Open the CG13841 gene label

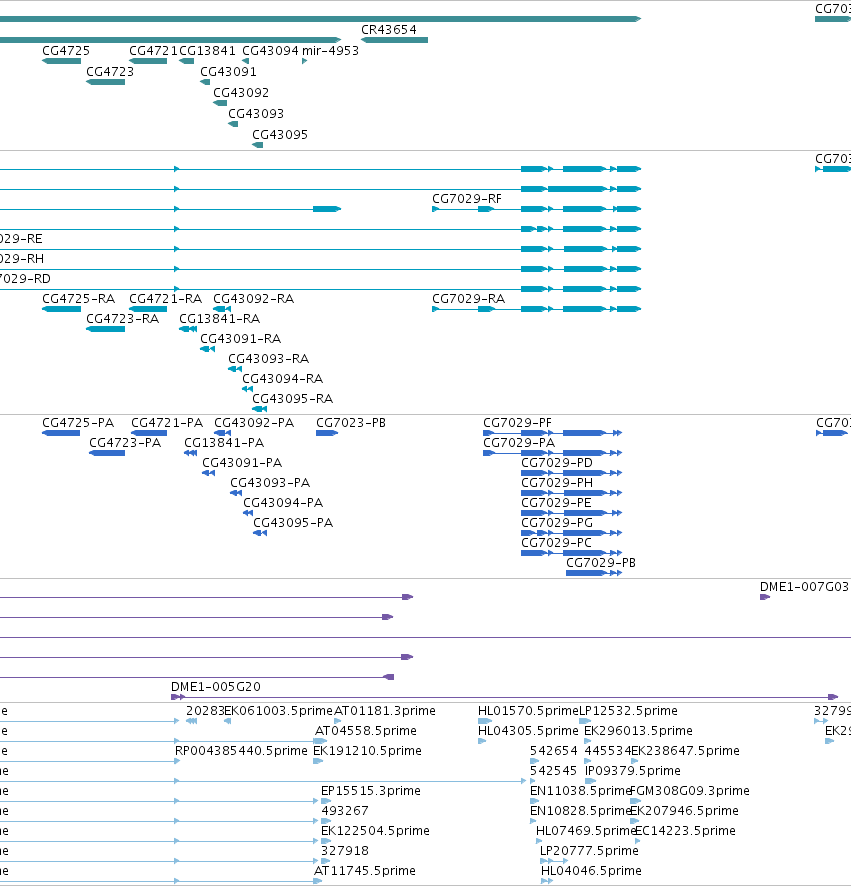(207, 50)
